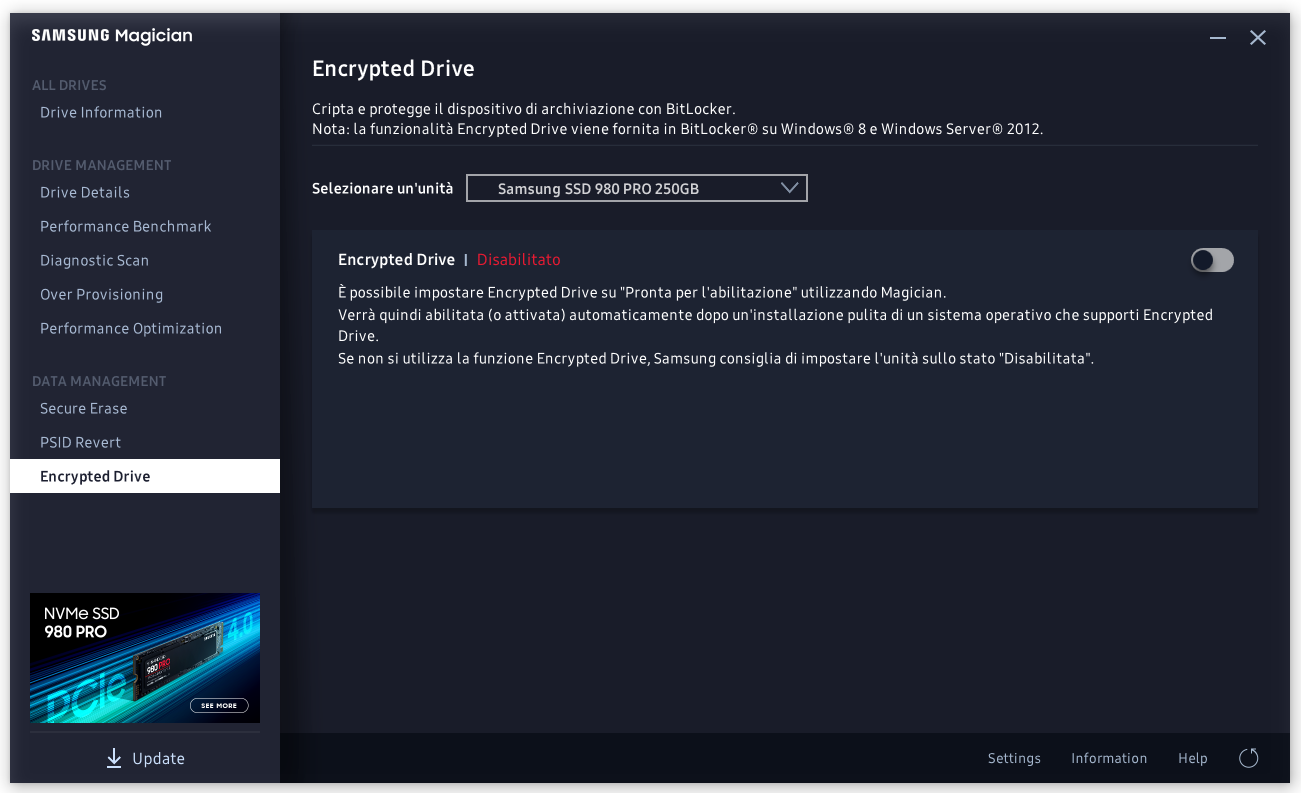Click the ALL DRIVES section header

[x=69, y=85]
